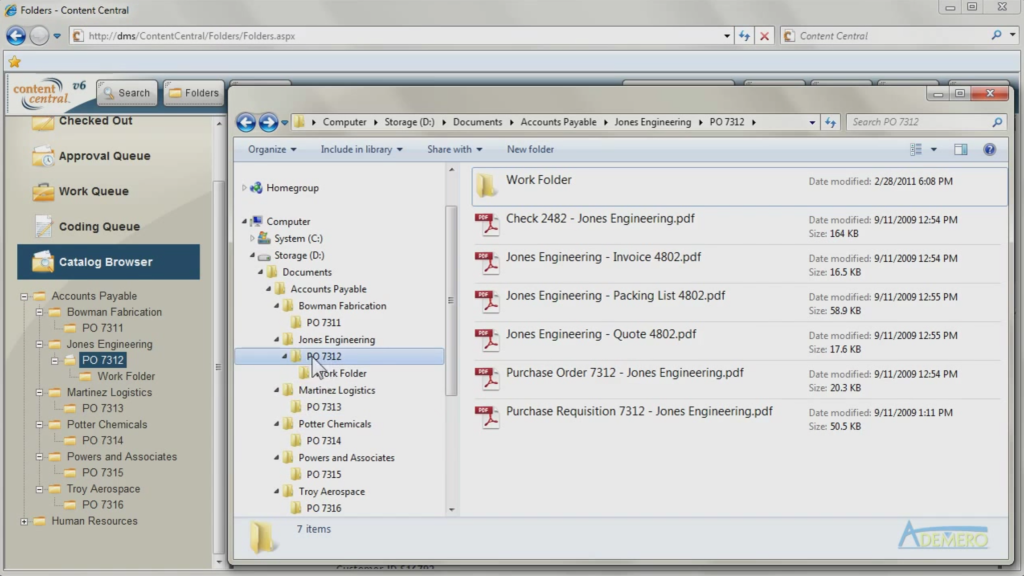Add page to browser favorites star
The image size is (1024, 576).
[x=14, y=61]
